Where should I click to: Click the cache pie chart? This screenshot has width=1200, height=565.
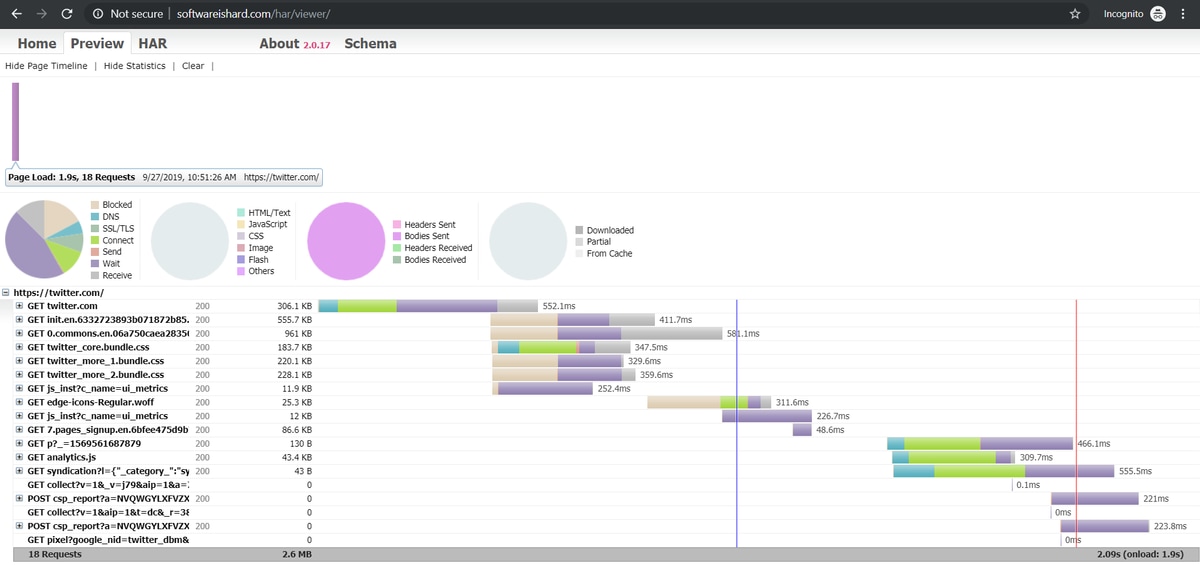click(x=529, y=240)
